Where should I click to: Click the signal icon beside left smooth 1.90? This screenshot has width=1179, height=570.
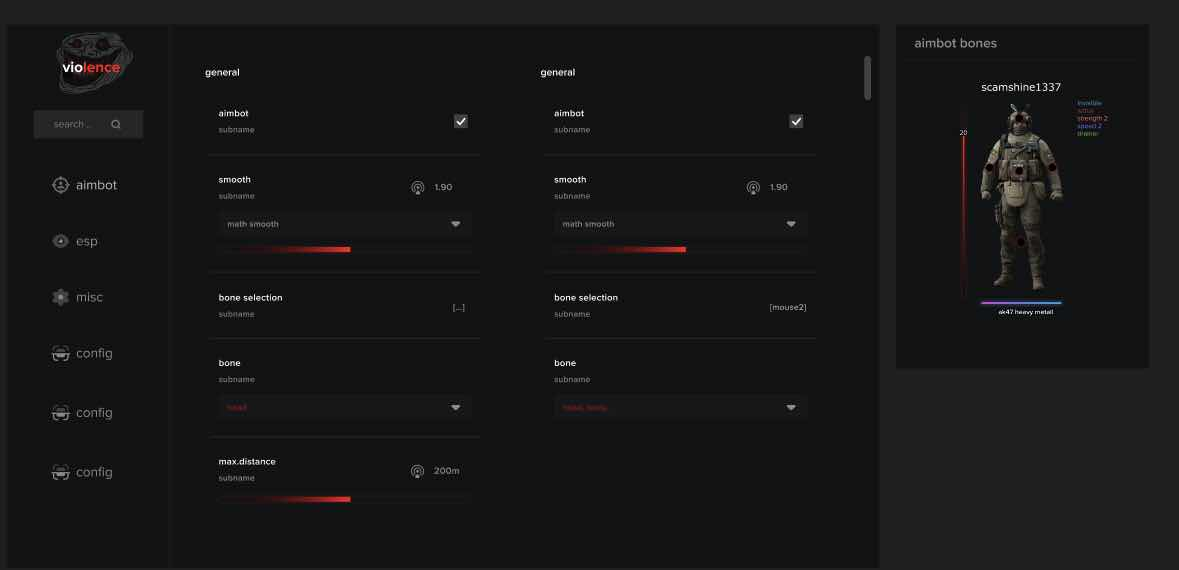418,187
